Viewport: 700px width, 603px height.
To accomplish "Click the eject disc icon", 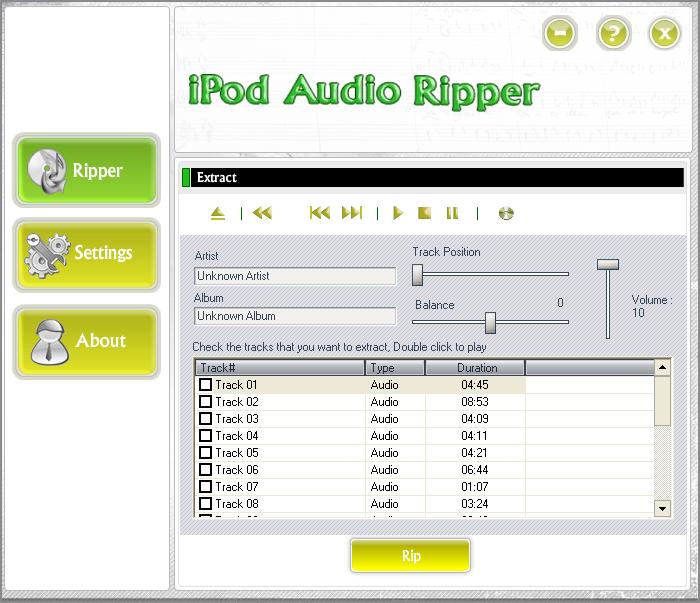I will (x=218, y=214).
